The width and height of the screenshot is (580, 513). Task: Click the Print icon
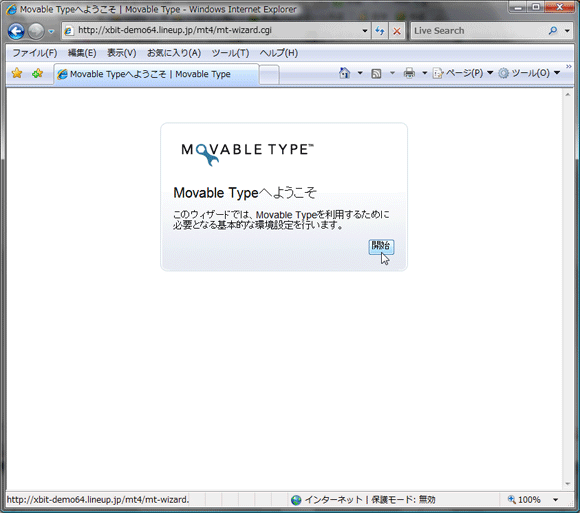pos(409,73)
